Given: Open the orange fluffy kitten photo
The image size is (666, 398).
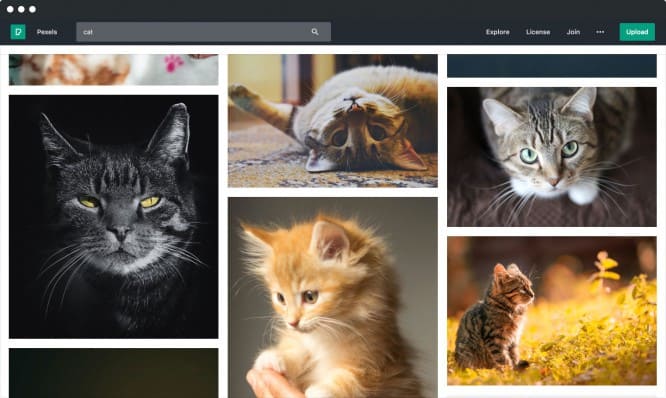Looking at the screenshot, I should point(333,297).
